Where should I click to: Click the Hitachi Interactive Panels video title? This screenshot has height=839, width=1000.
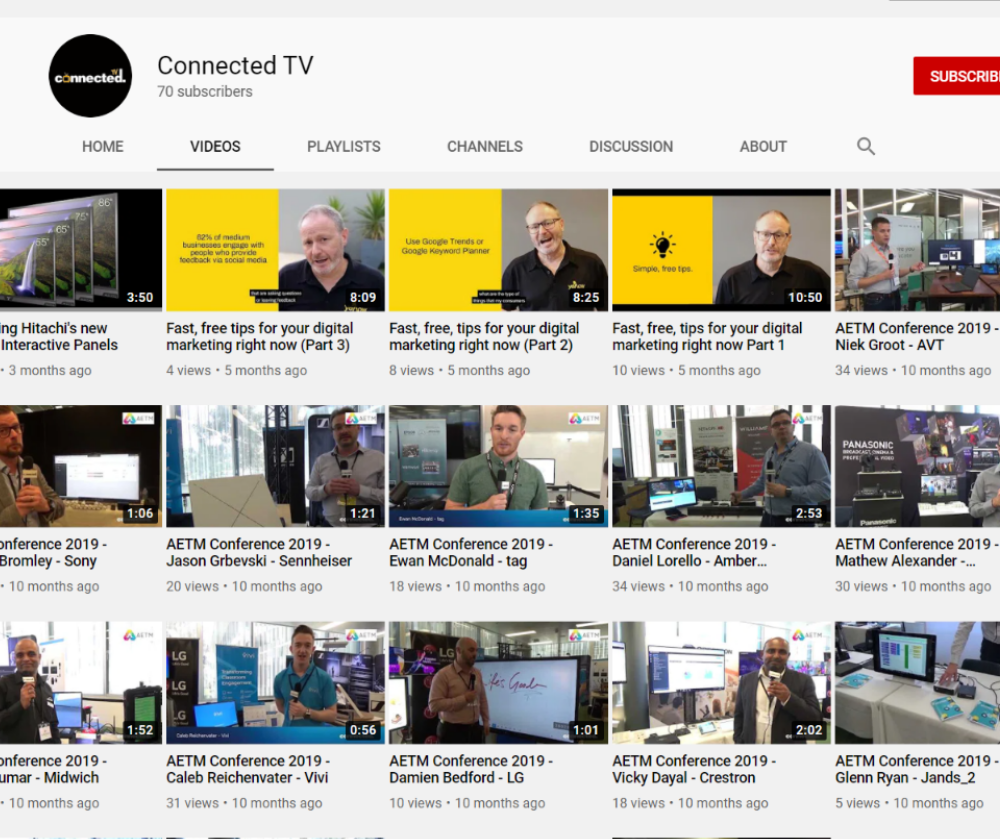tap(59, 337)
